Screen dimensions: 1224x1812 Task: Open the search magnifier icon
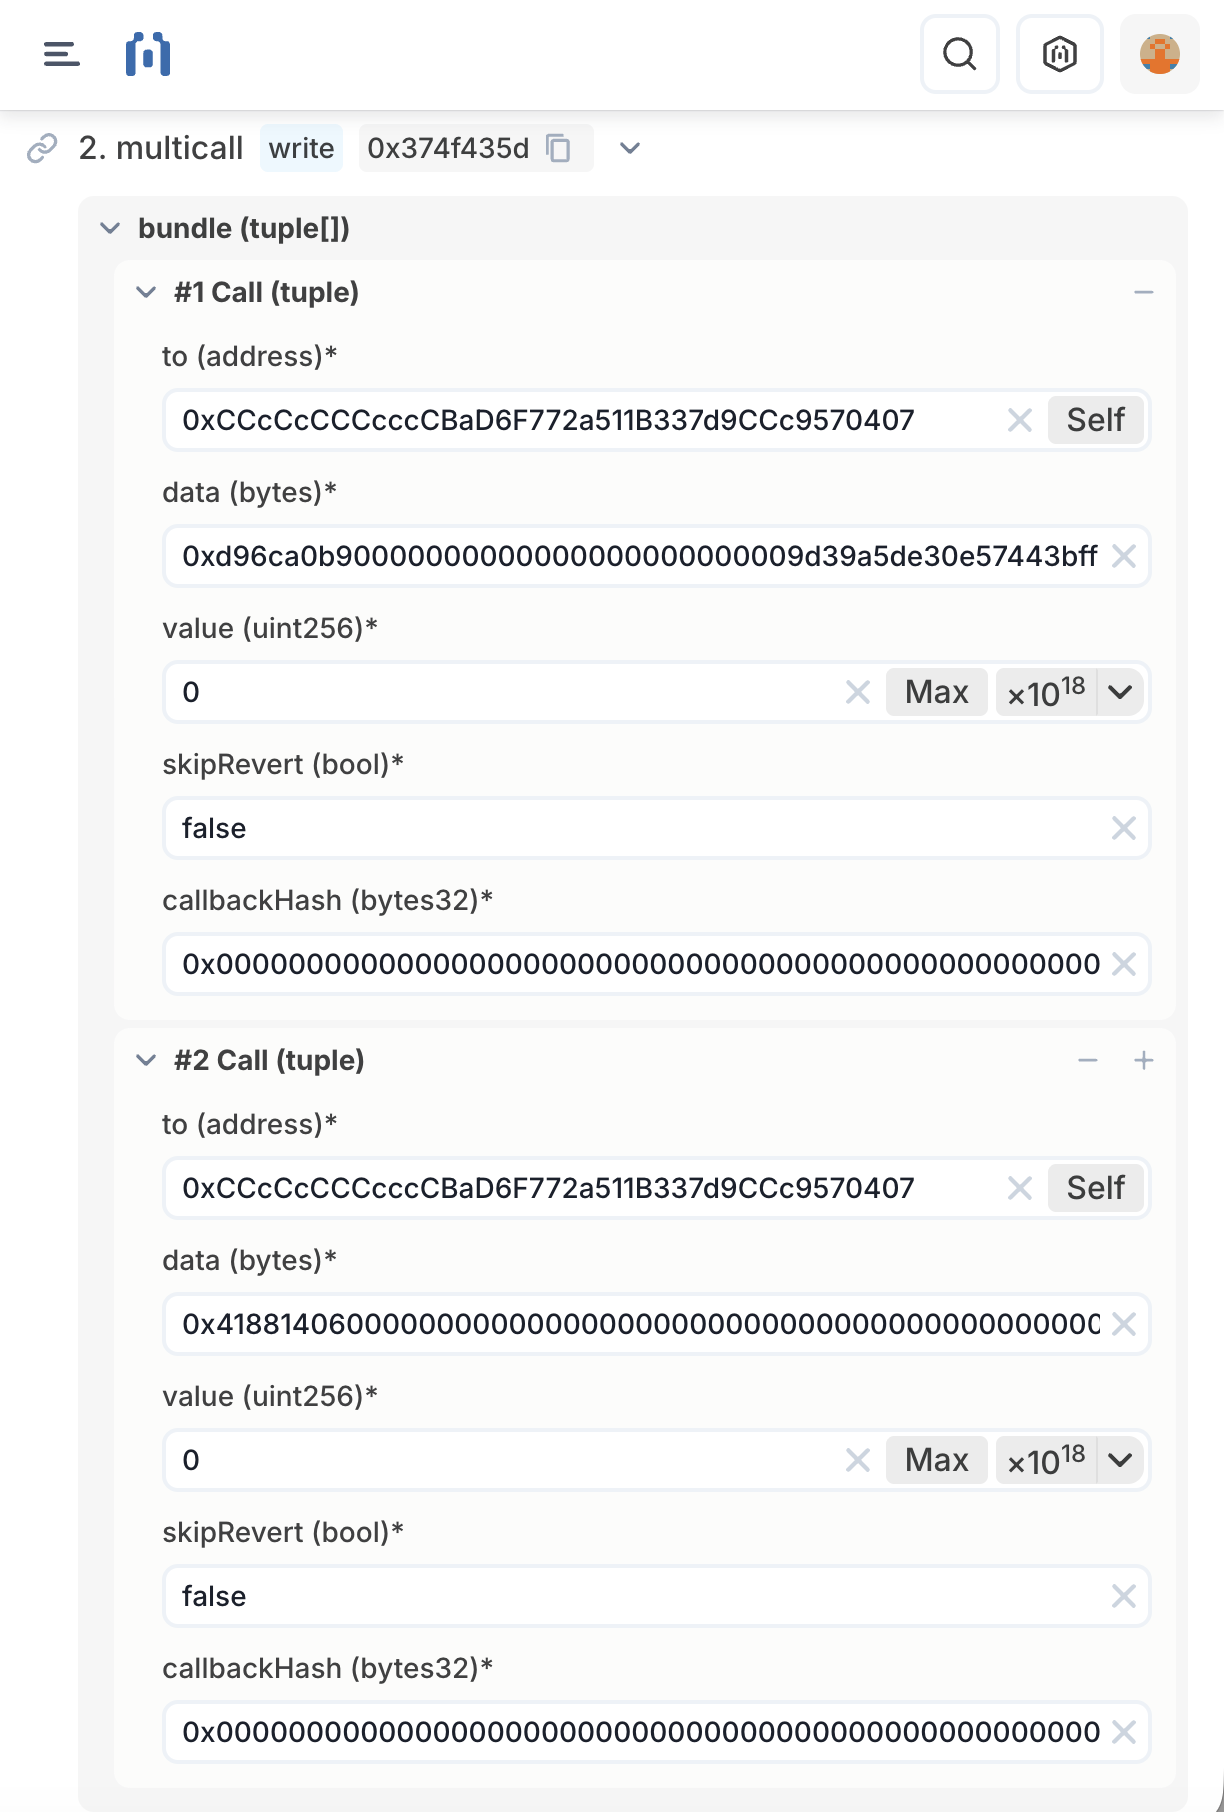(959, 54)
